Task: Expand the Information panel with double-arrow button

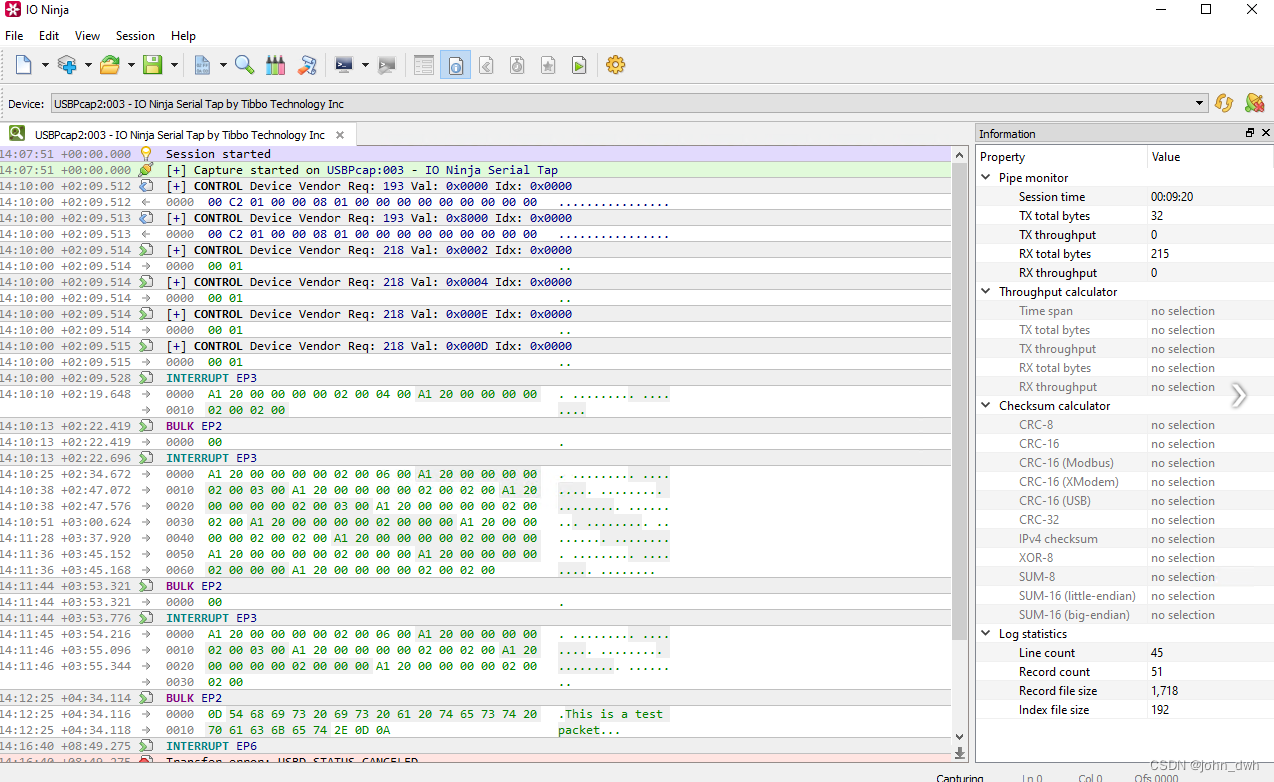Action: point(1239,395)
